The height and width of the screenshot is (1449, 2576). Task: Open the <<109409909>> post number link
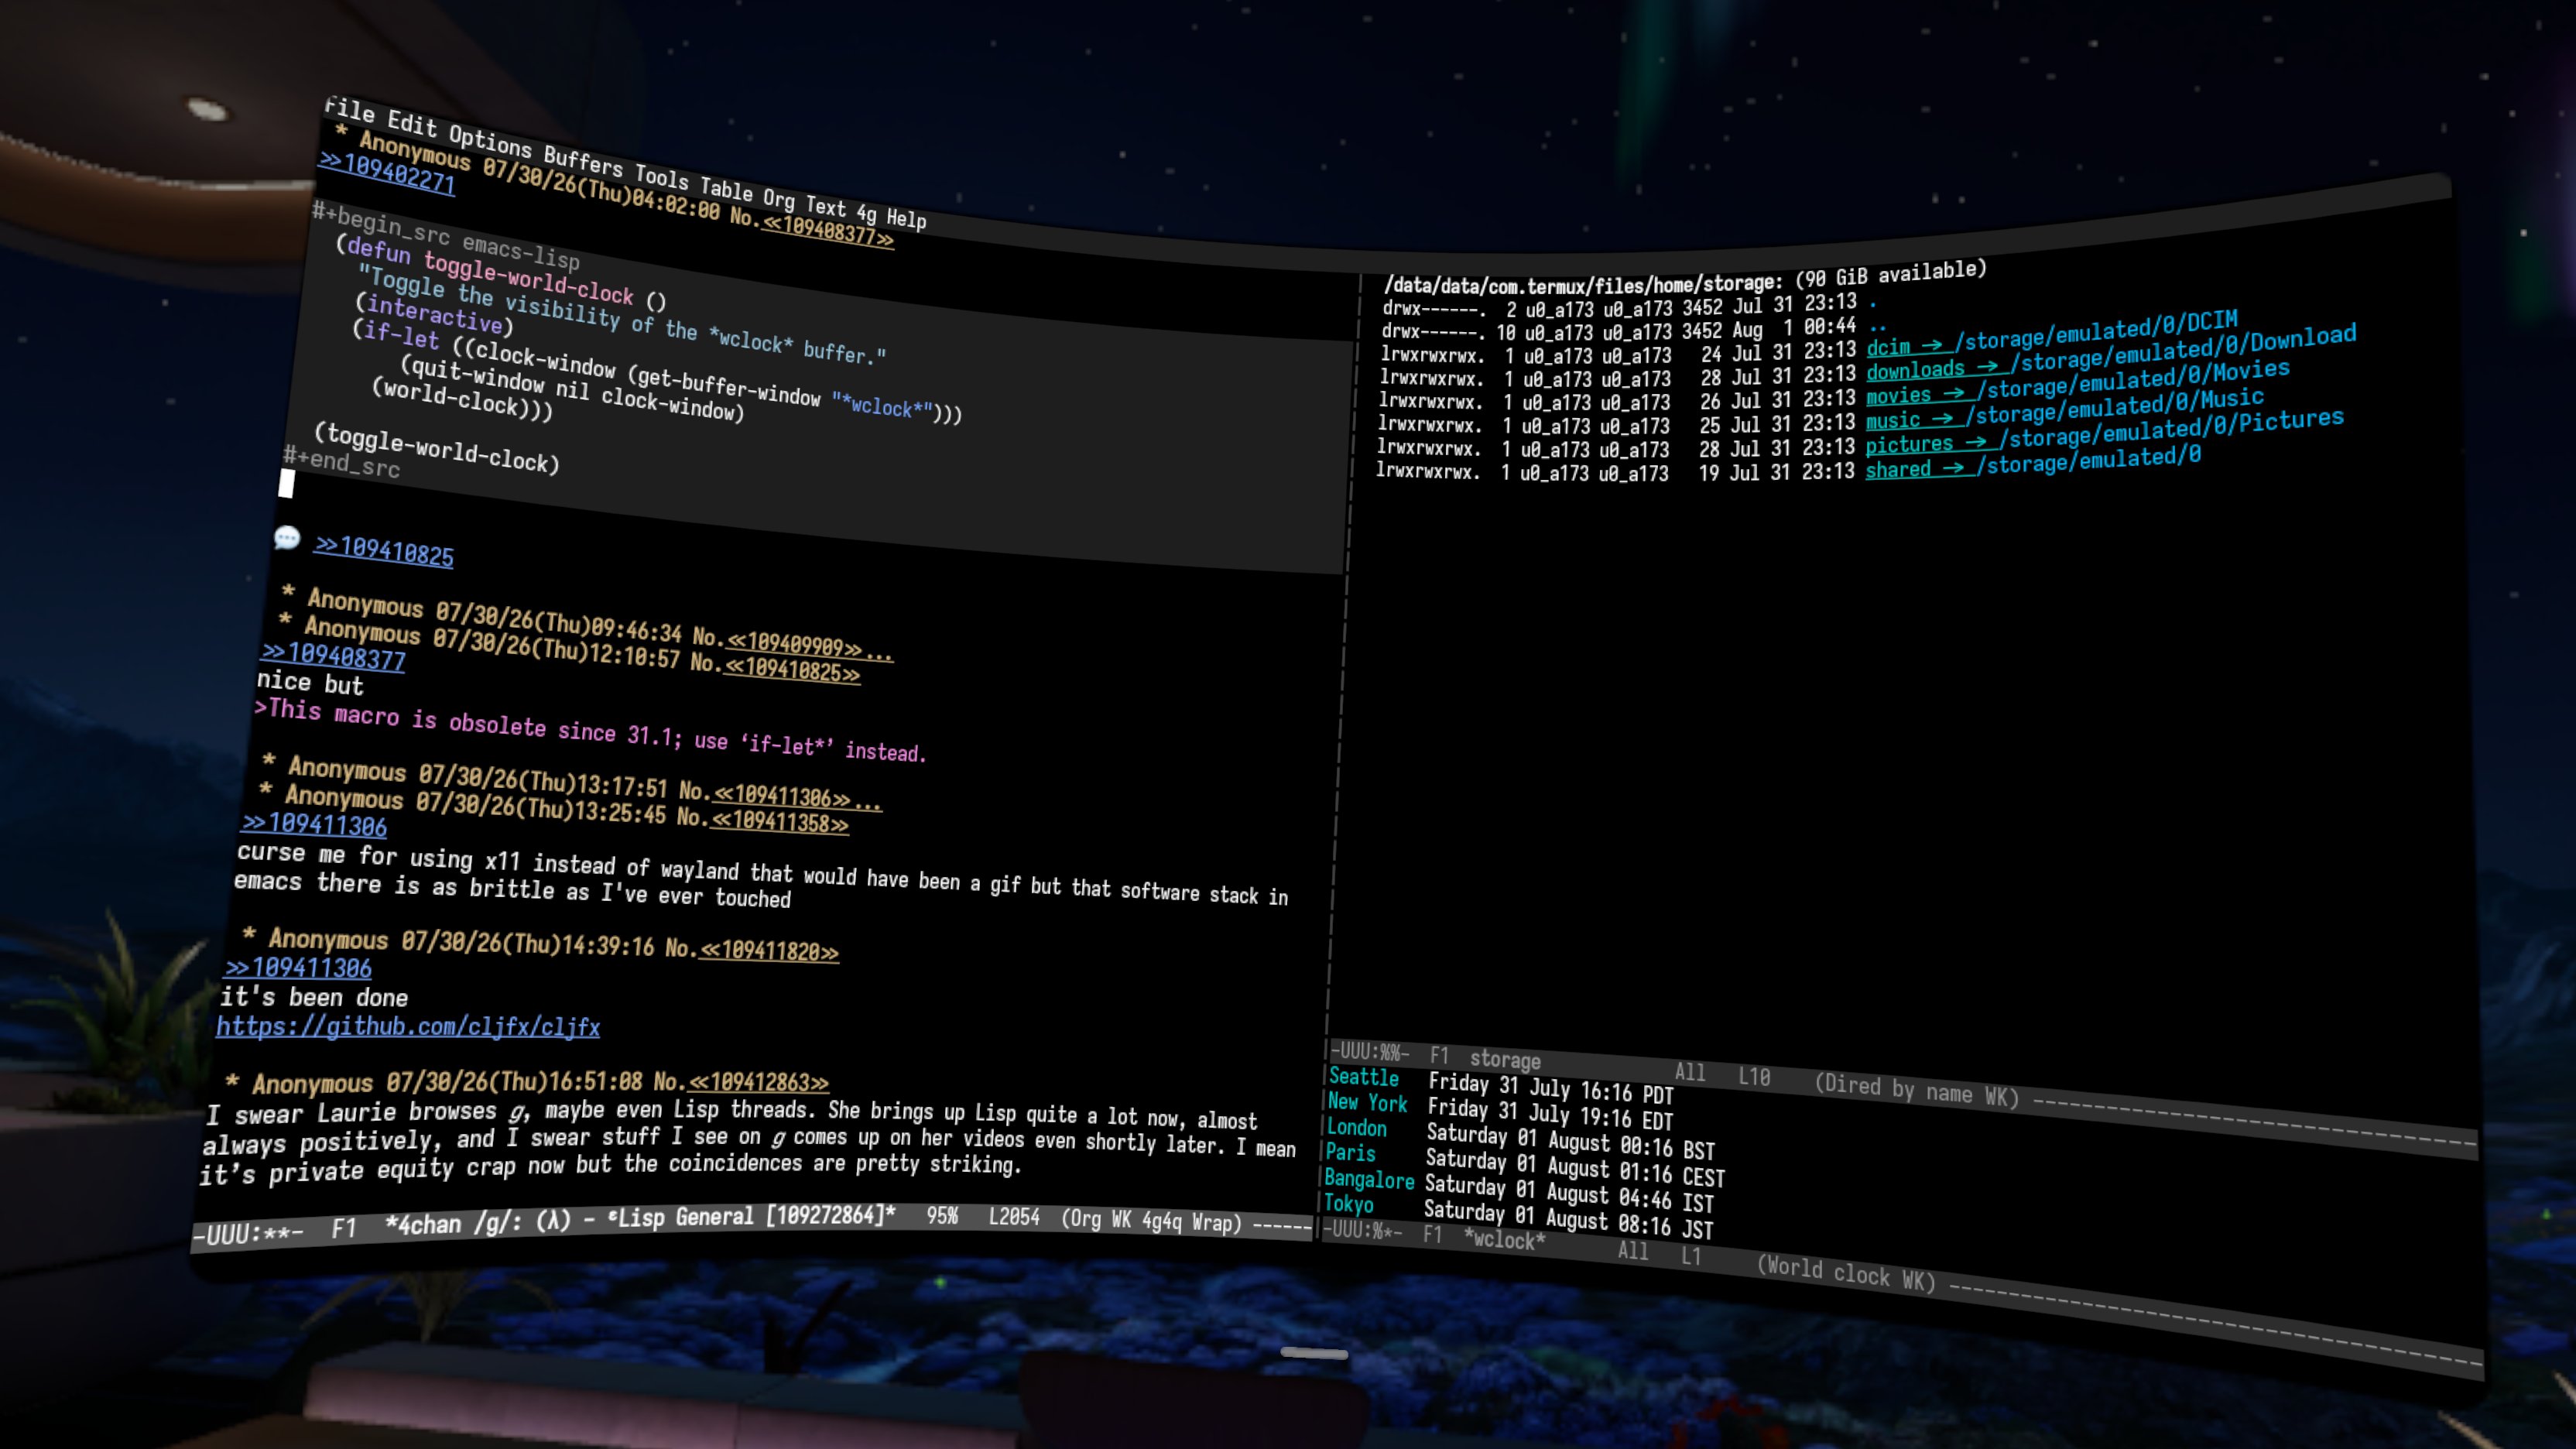point(794,644)
